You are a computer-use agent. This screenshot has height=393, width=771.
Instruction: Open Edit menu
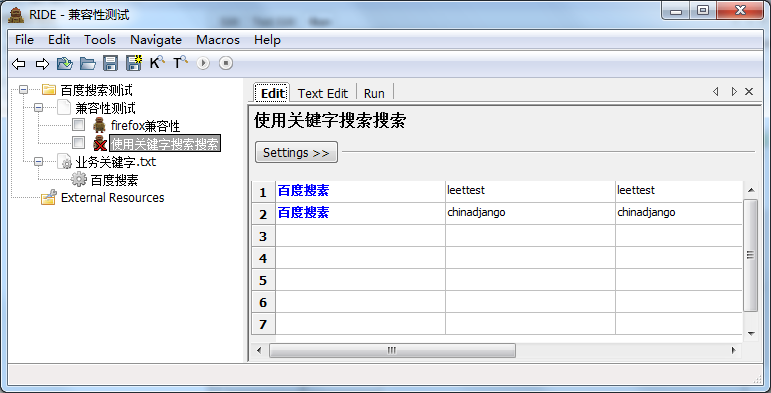click(x=59, y=40)
